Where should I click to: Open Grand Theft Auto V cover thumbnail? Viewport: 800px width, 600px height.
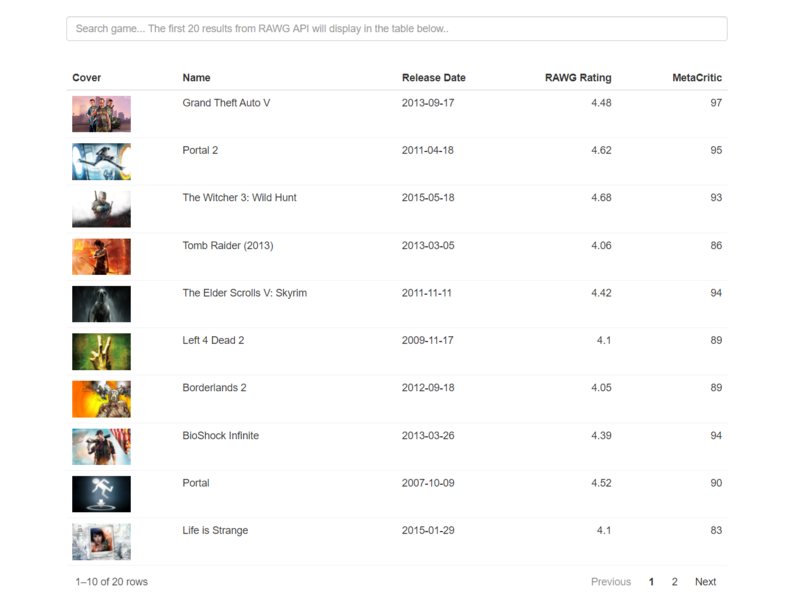click(101, 114)
